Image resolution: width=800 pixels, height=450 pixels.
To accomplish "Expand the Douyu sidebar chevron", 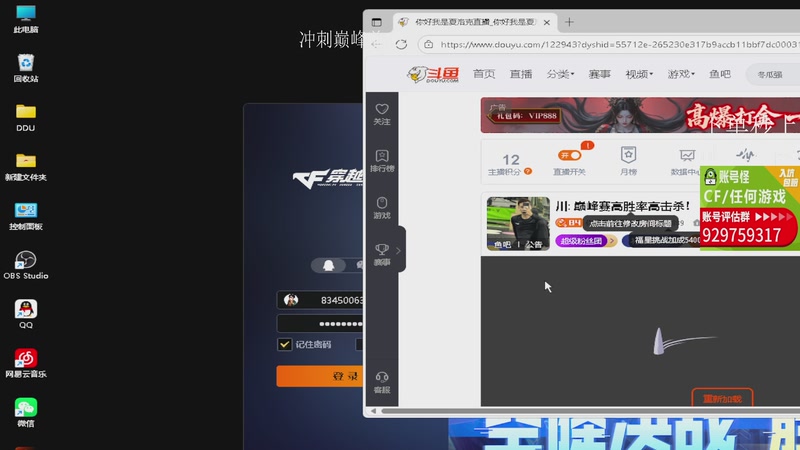I will tap(398, 251).
